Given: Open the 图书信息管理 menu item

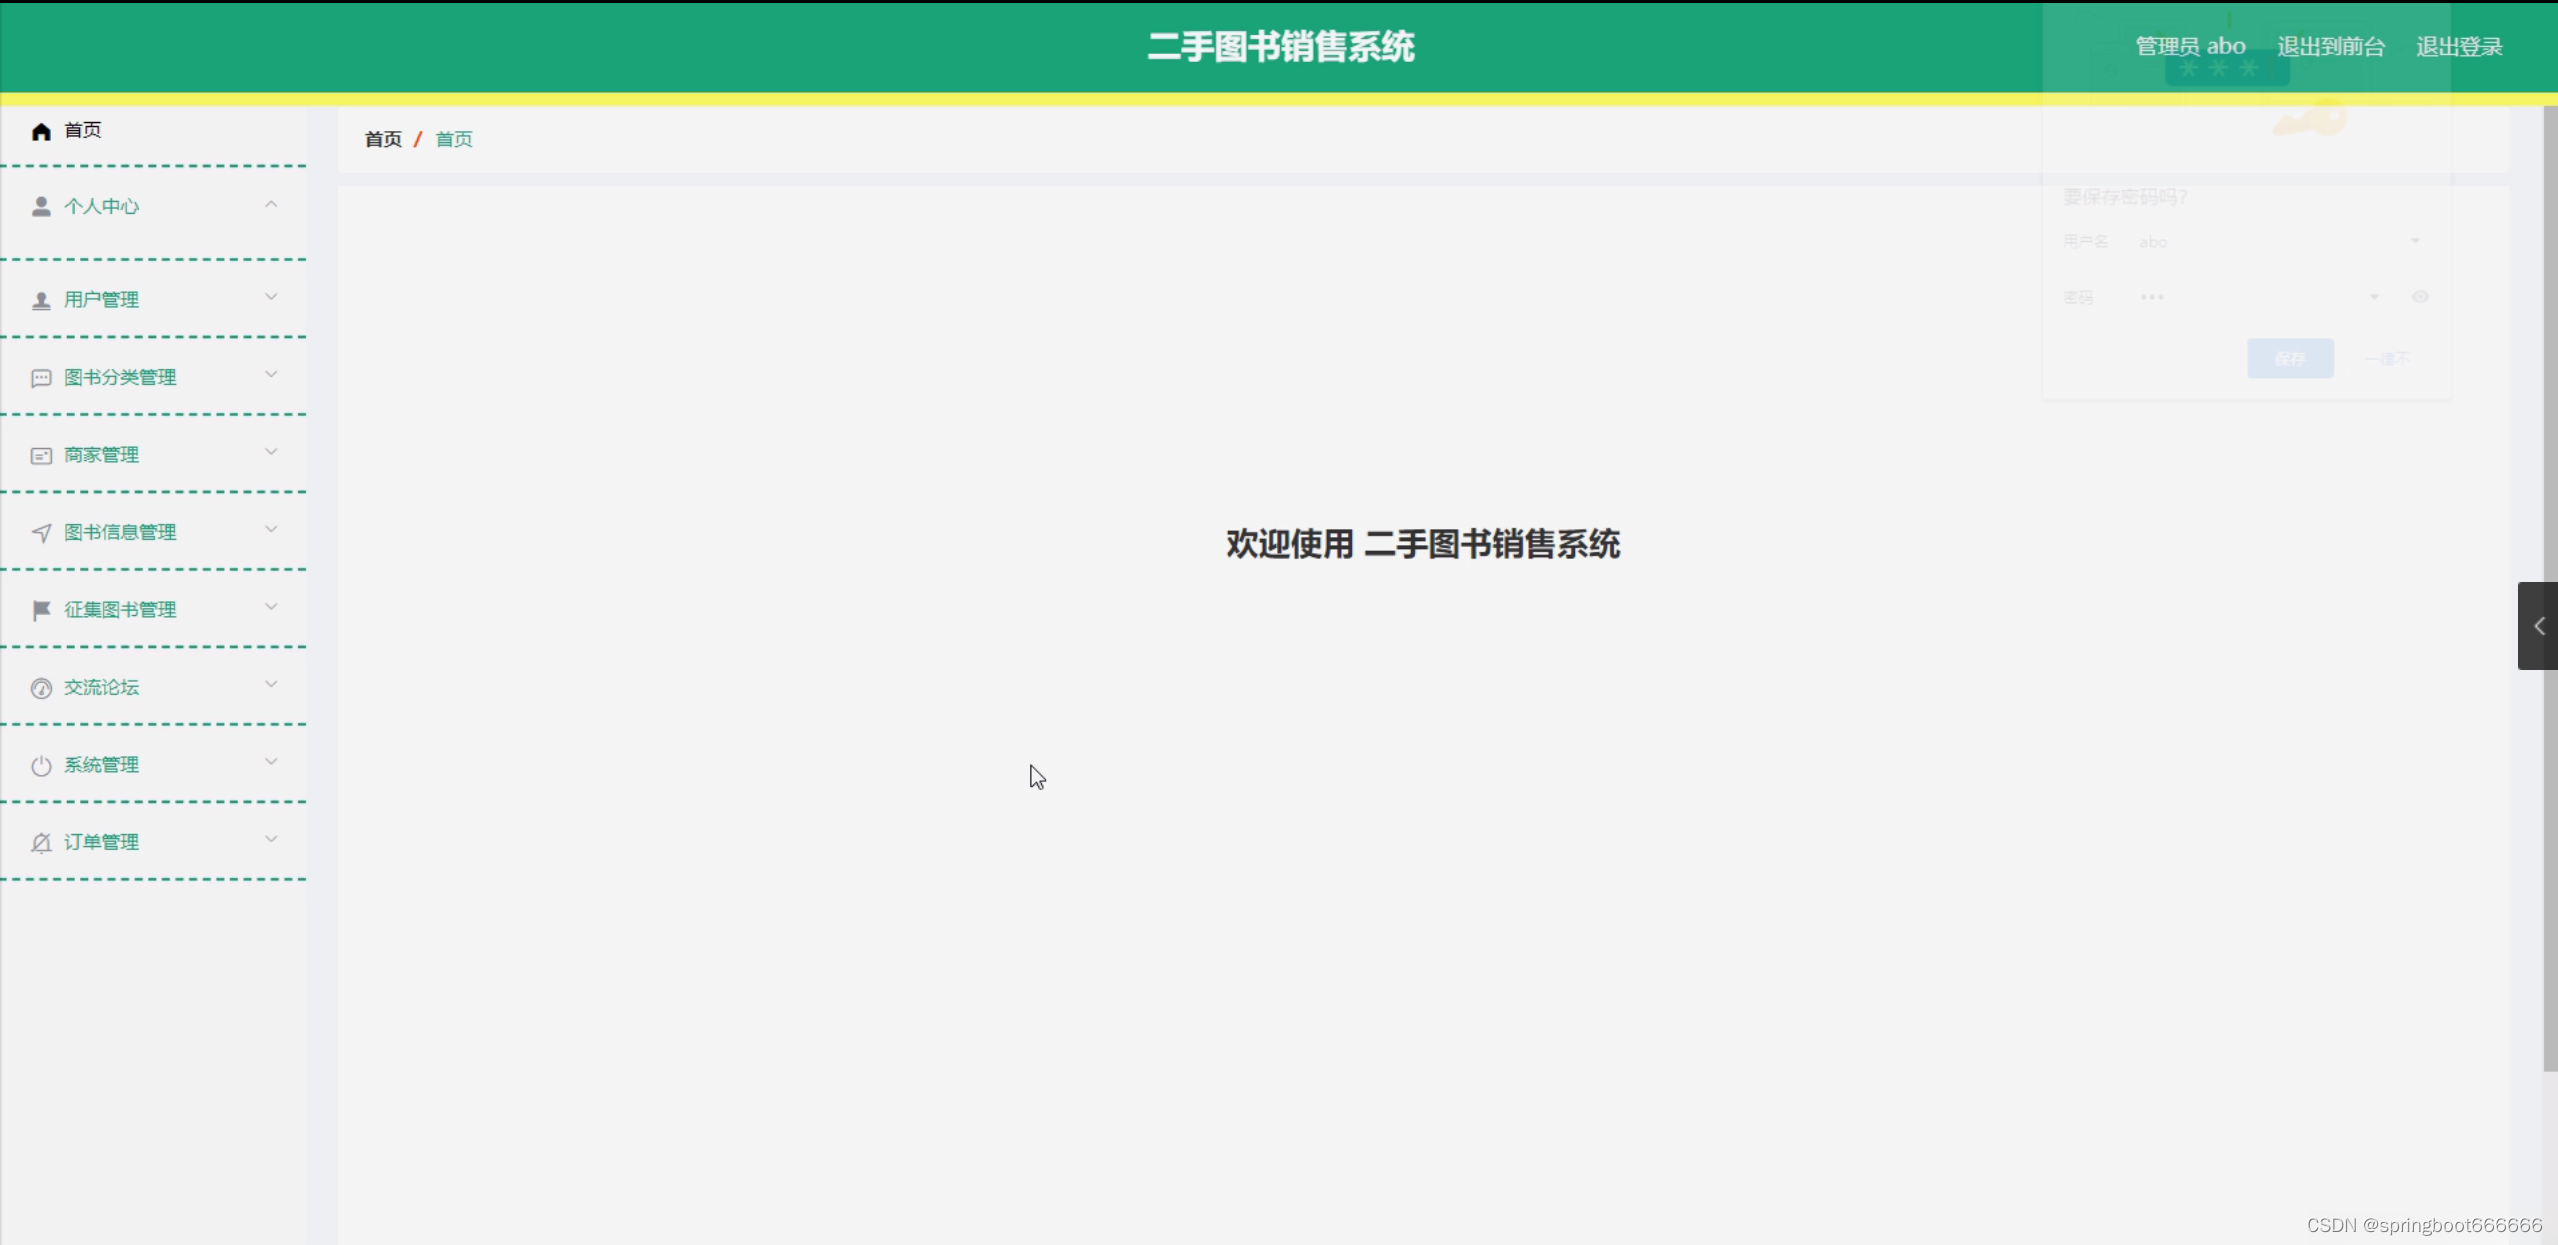Looking at the screenshot, I should [120, 532].
